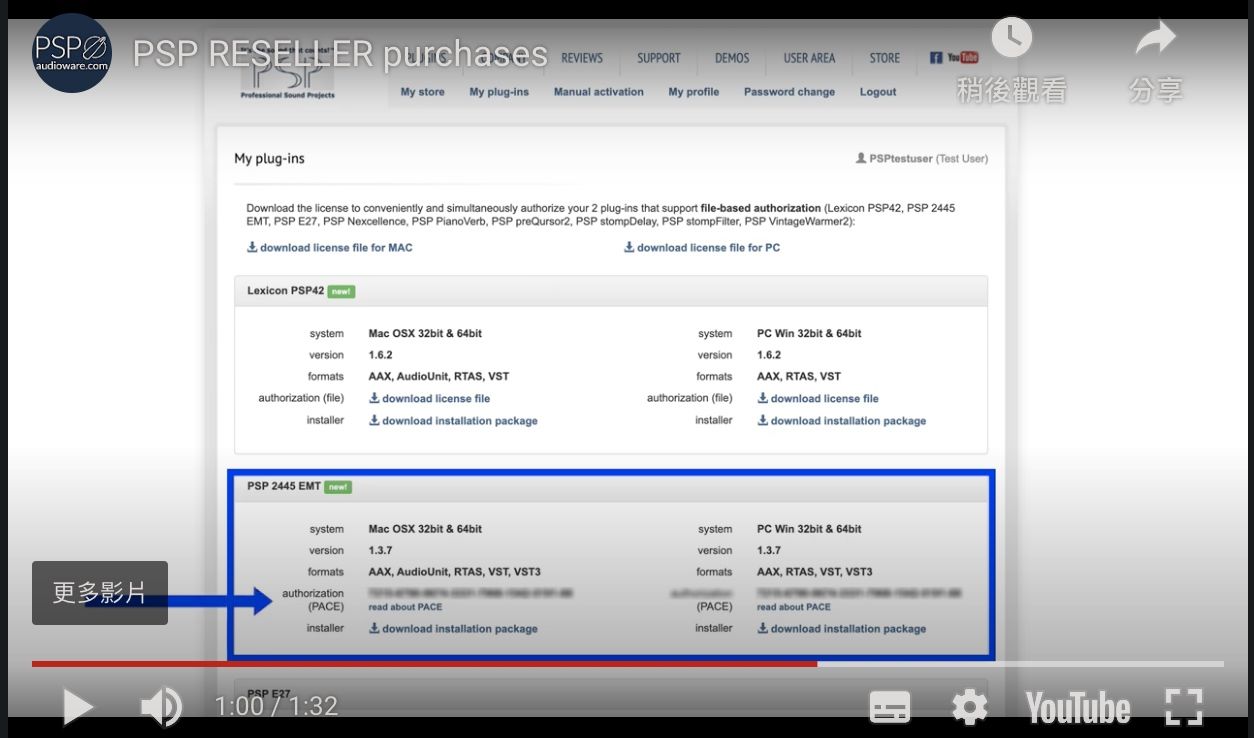
Task: Click the PSPtestuser (Test User) label
Action: pyautogui.click(x=922, y=159)
